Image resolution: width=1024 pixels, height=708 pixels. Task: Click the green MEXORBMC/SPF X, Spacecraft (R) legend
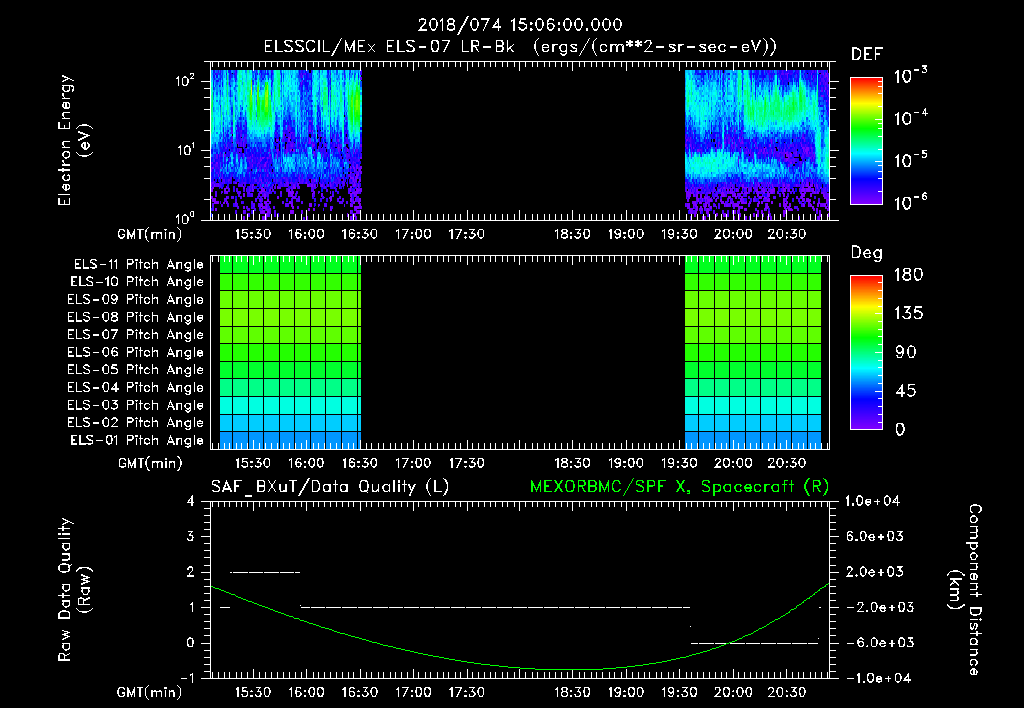679,487
